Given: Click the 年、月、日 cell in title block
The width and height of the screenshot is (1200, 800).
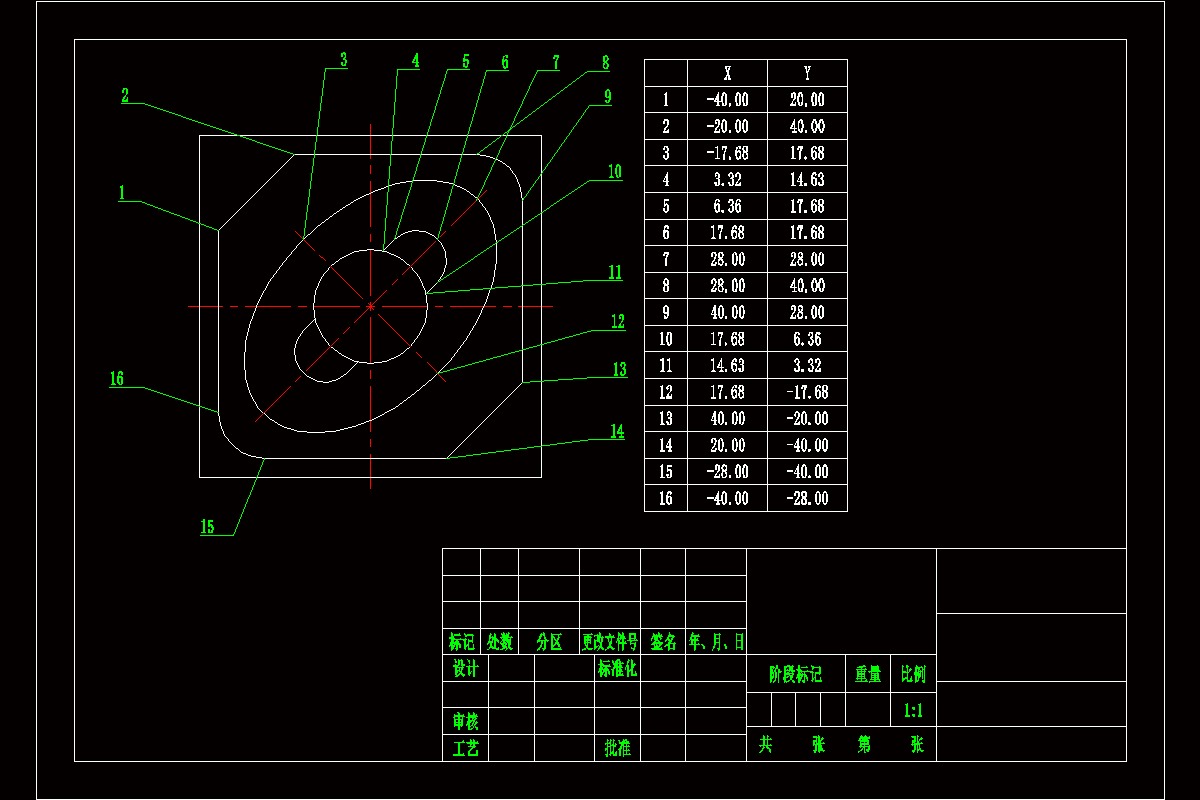Looking at the screenshot, I should [716, 642].
